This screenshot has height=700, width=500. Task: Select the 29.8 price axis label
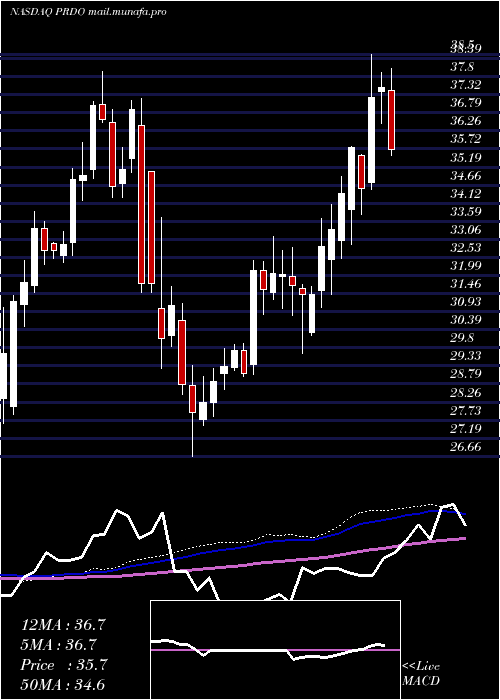pos(462,338)
